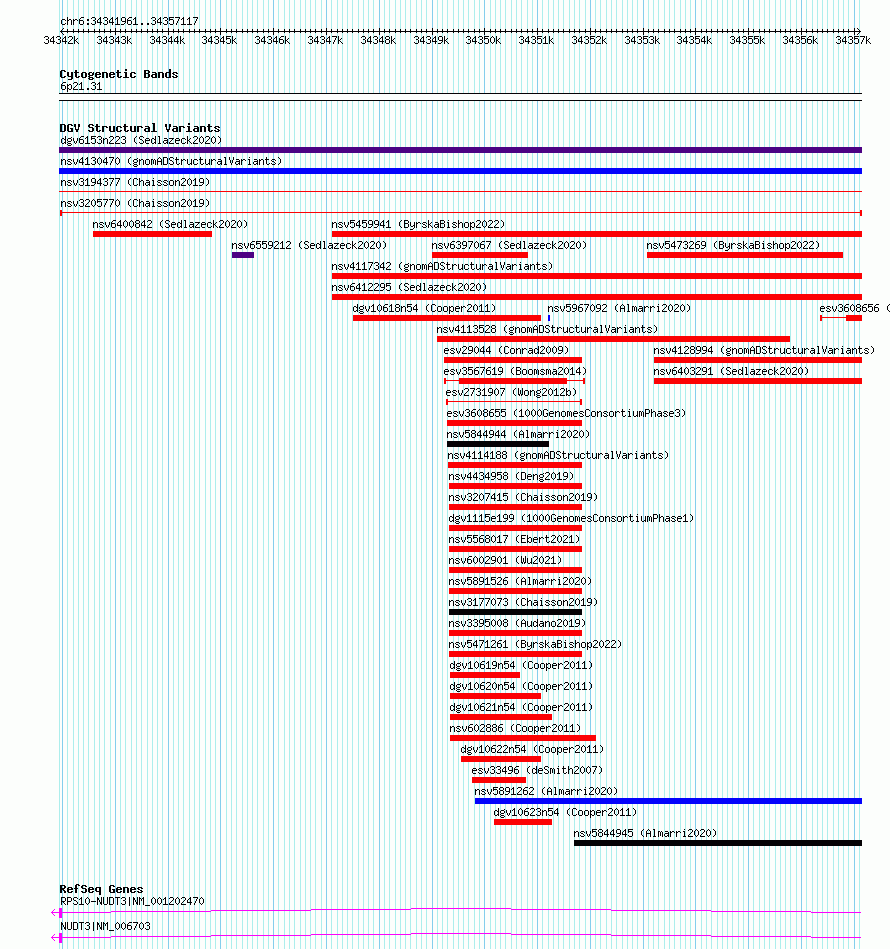Click the nsv4130470 gnomAD blue variant bar

(460, 171)
